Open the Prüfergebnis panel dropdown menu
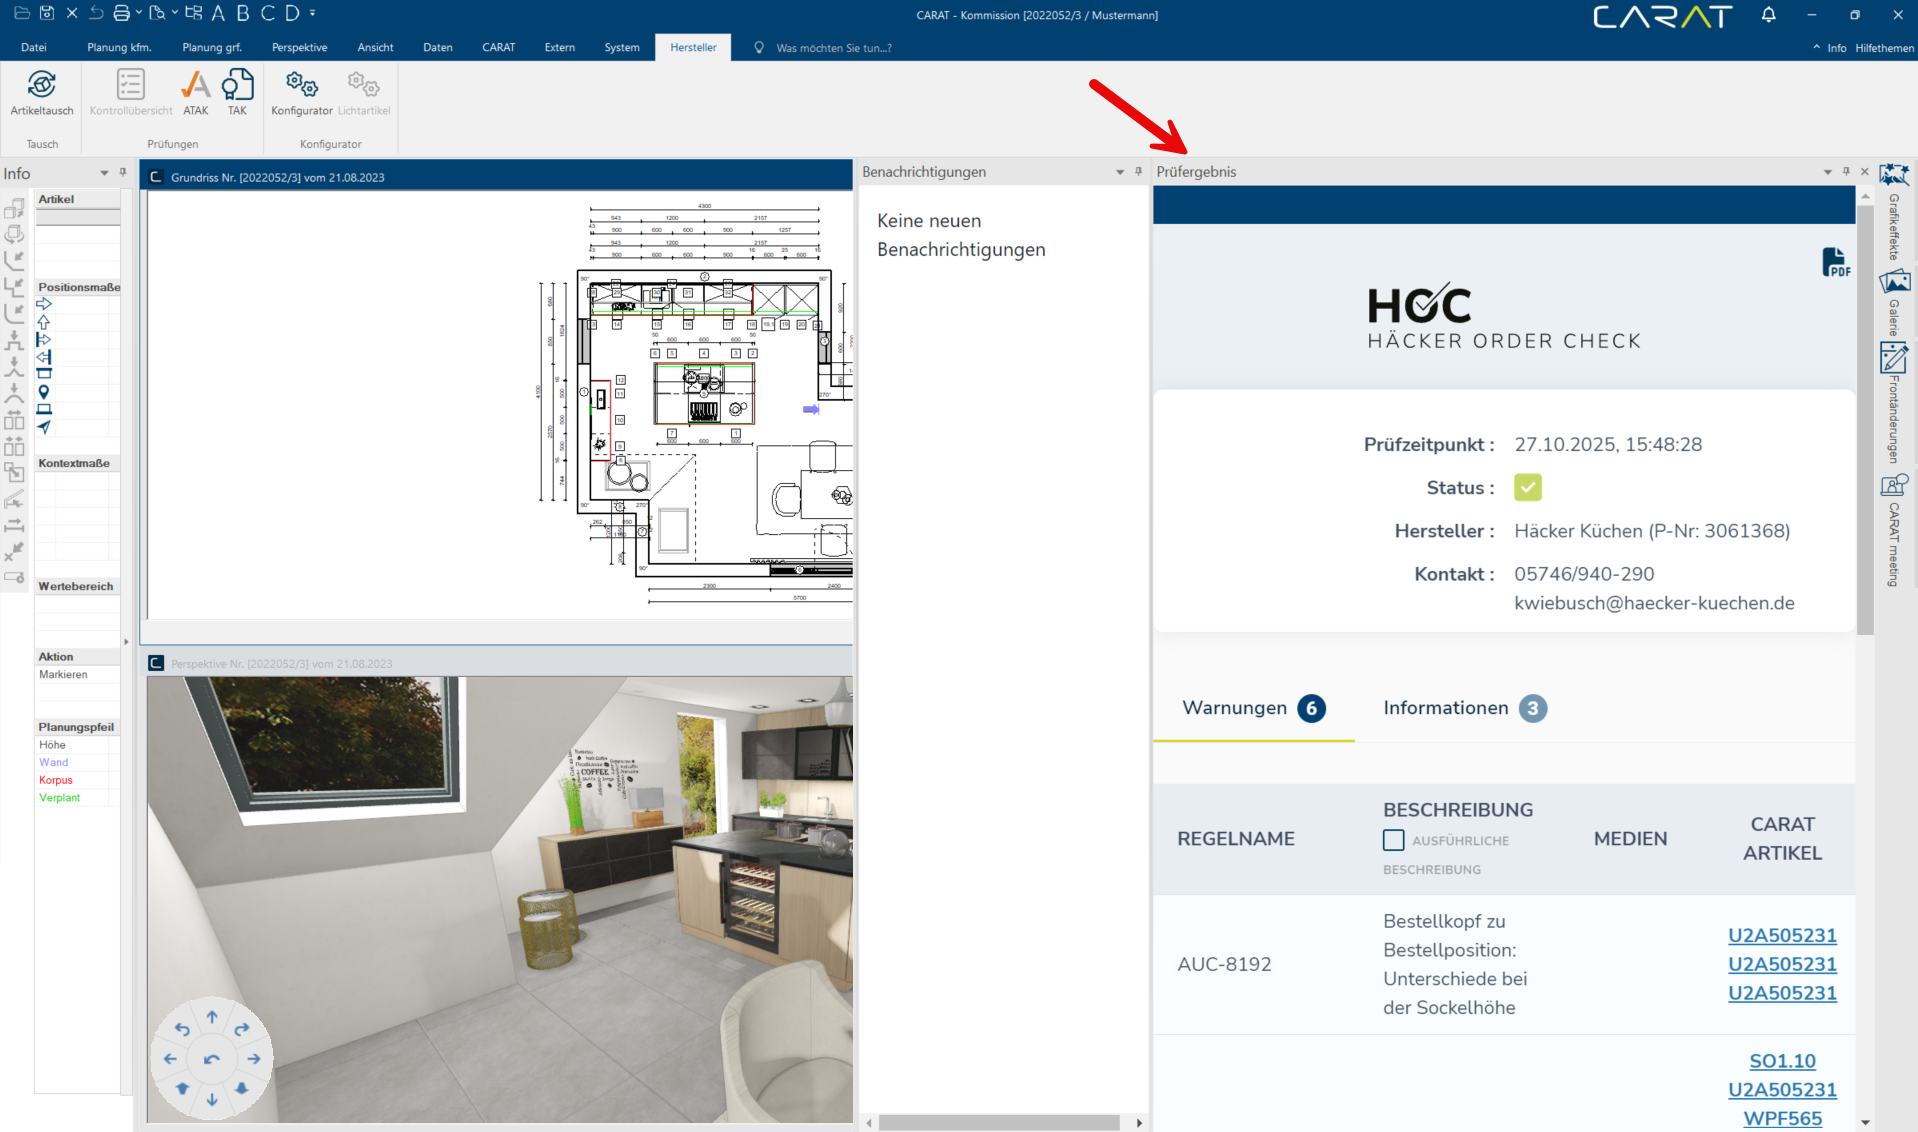1918x1132 pixels. (1827, 172)
